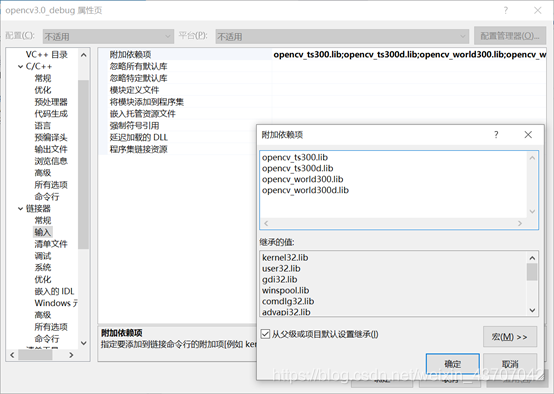554x394 pixels.
Task: Click help icon in 附加依赖项 dialog
Action: pos(496,134)
